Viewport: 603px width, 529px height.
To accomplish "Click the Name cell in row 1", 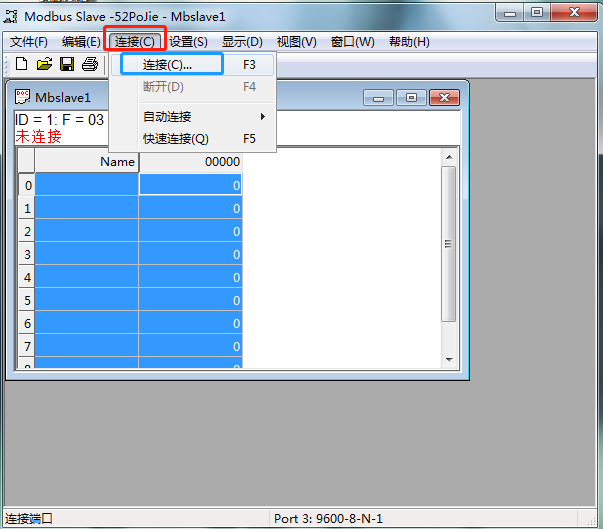I will (x=87, y=208).
